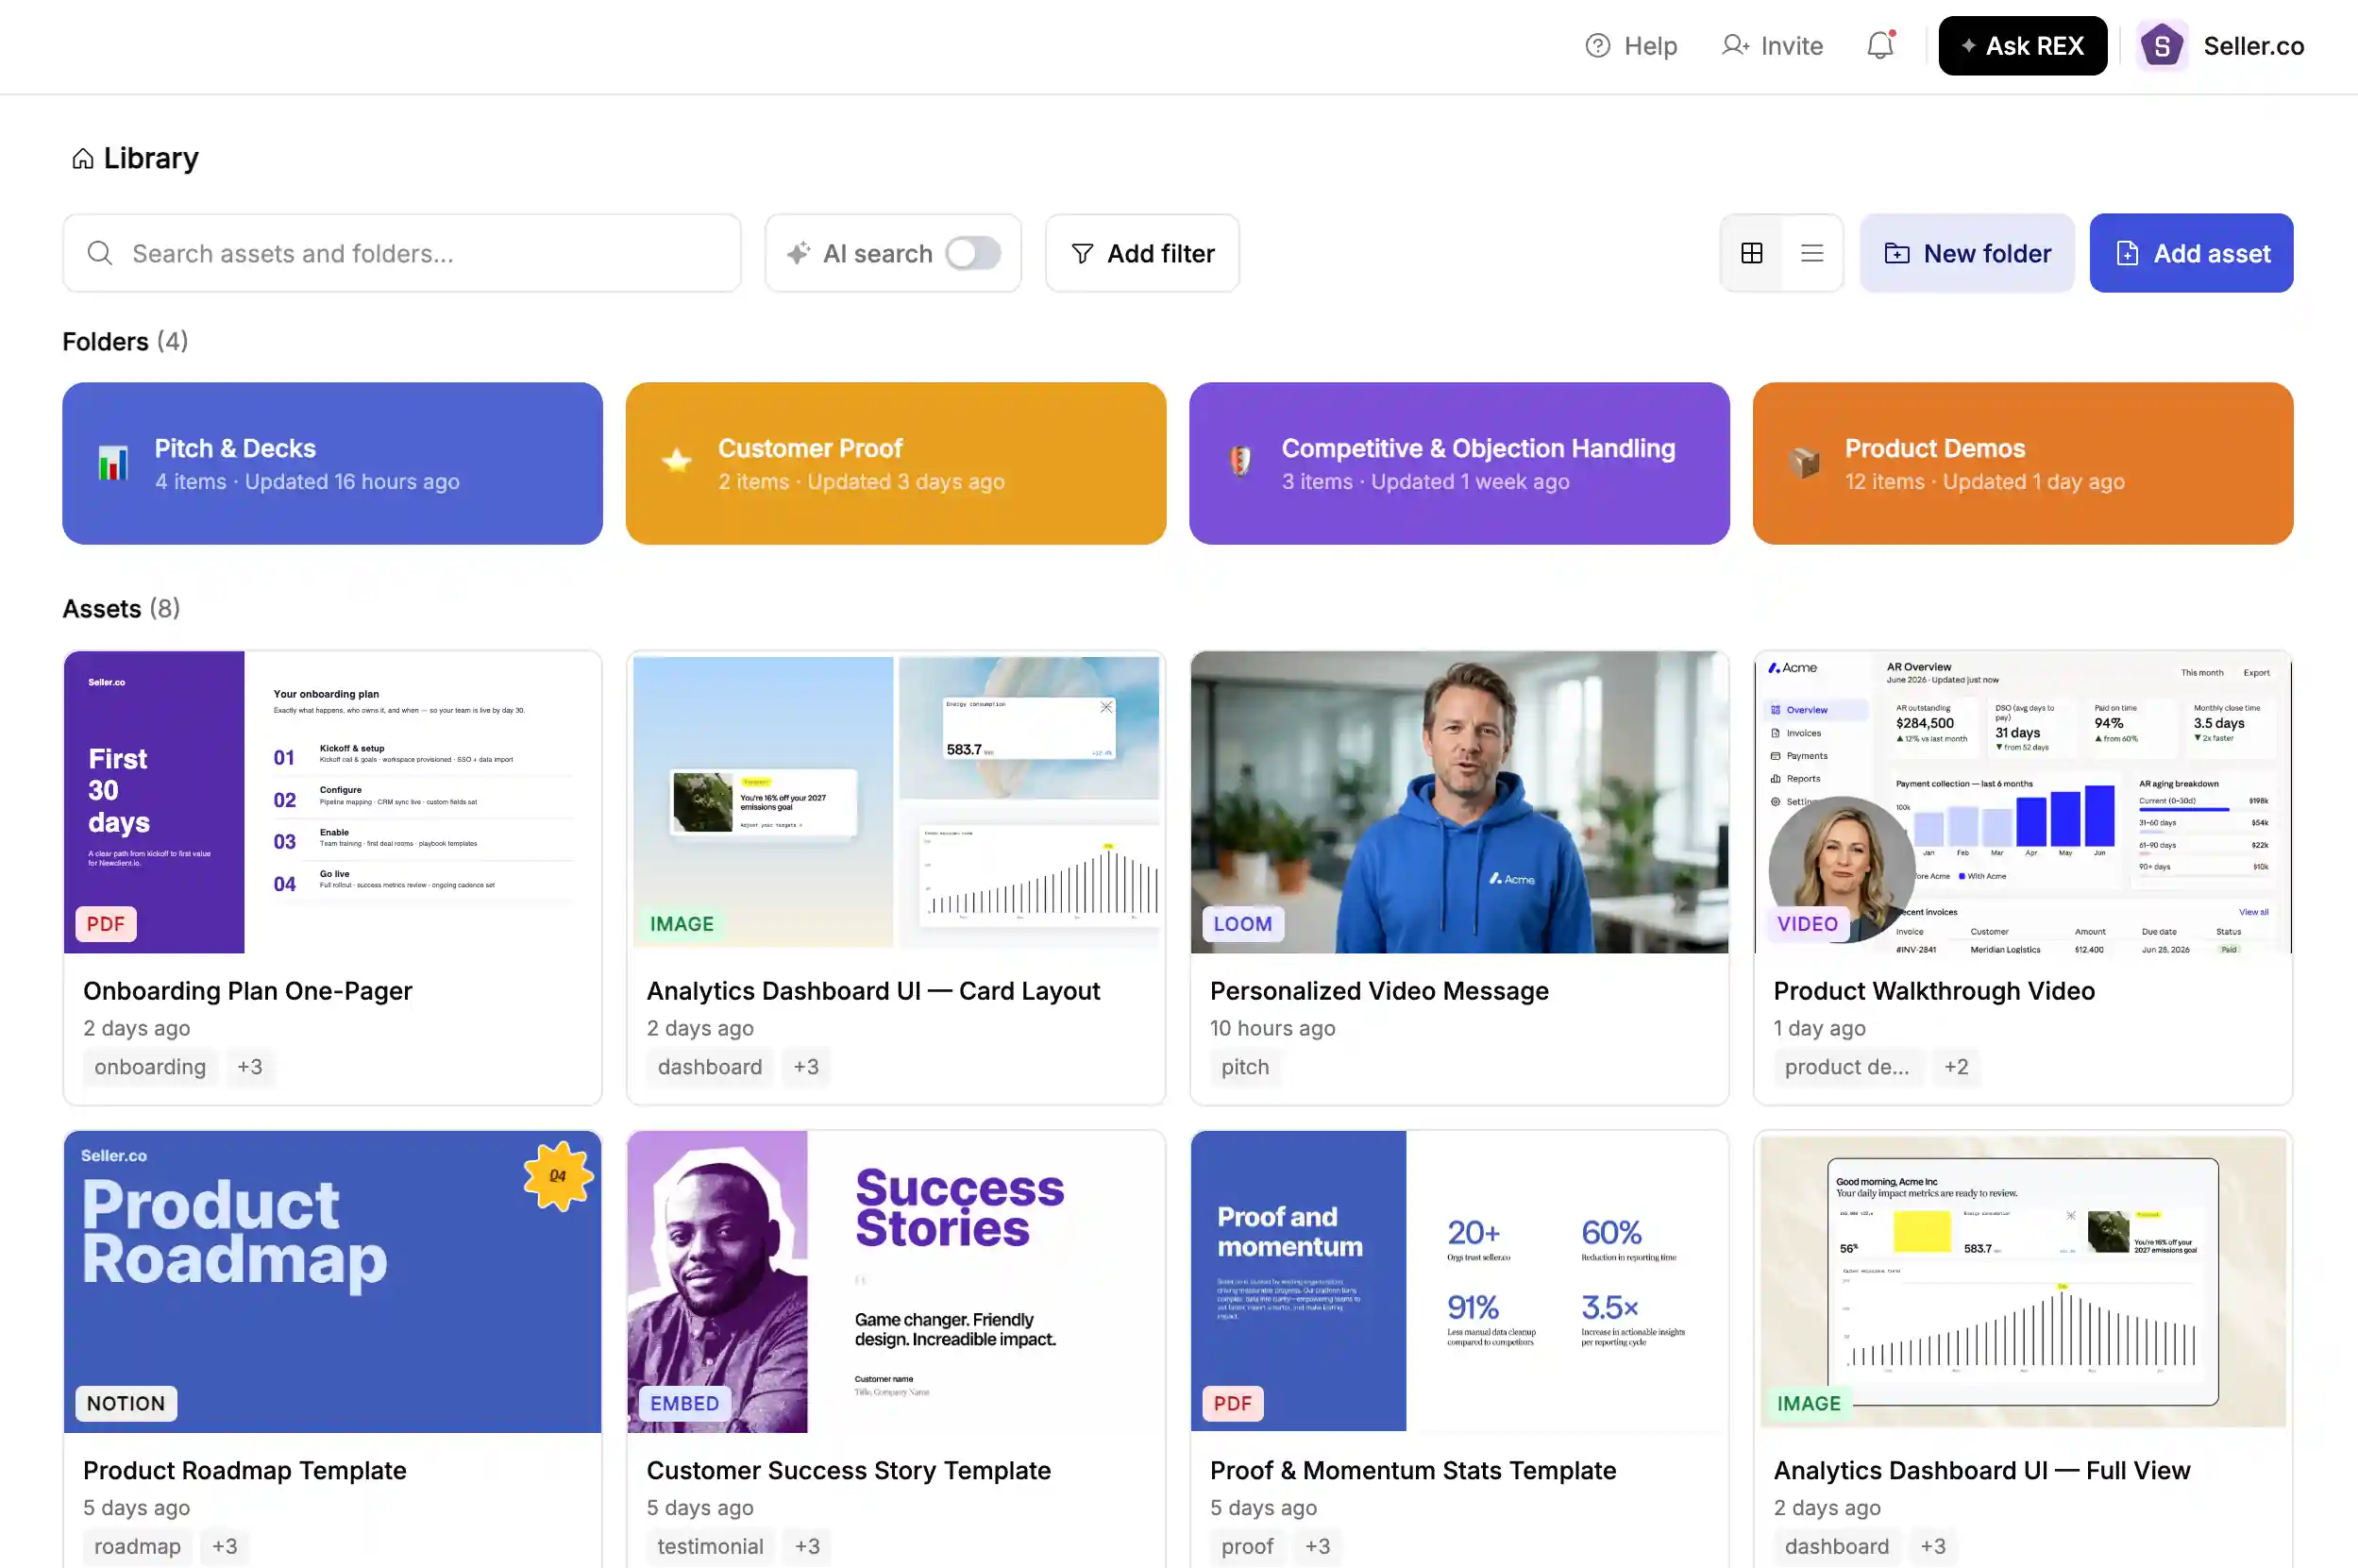Create a New folder
The height and width of the screenshot is (1568, 2358).
click(1966, 253)
